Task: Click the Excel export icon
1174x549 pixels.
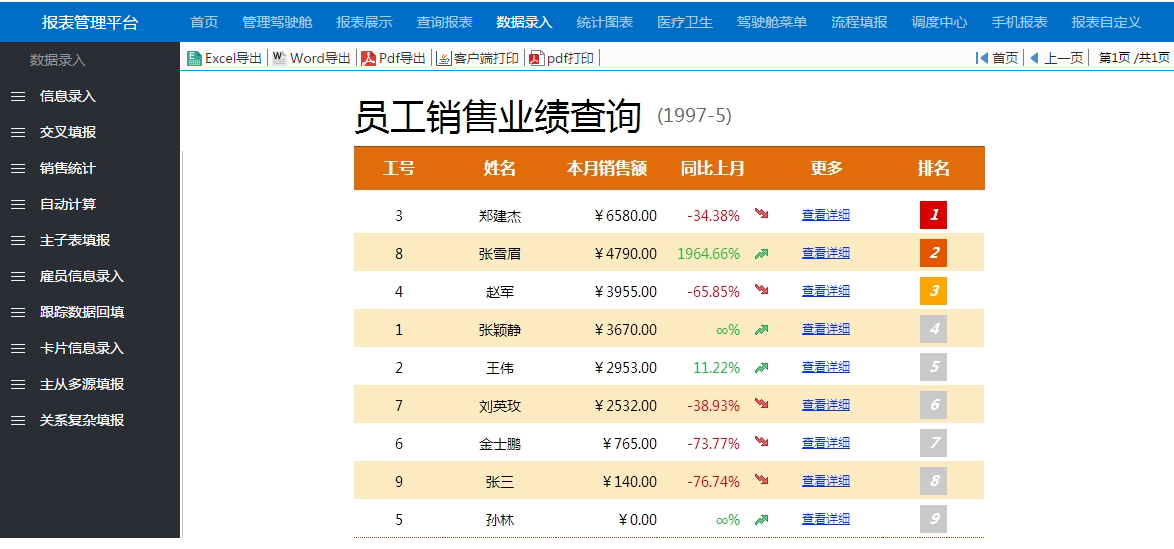Action: click(x=195, y=59)
